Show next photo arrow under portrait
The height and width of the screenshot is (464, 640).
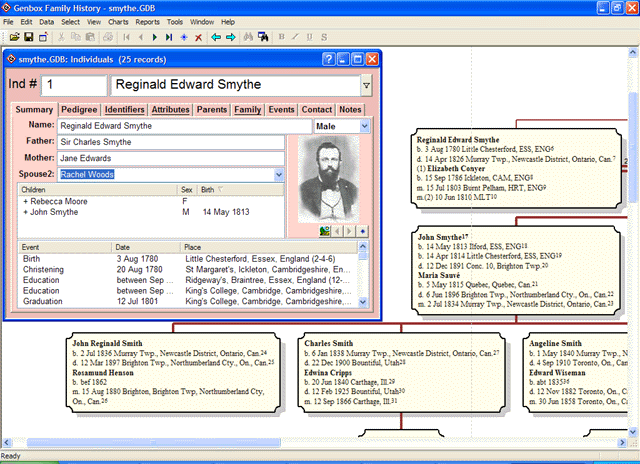coord(349,231)
